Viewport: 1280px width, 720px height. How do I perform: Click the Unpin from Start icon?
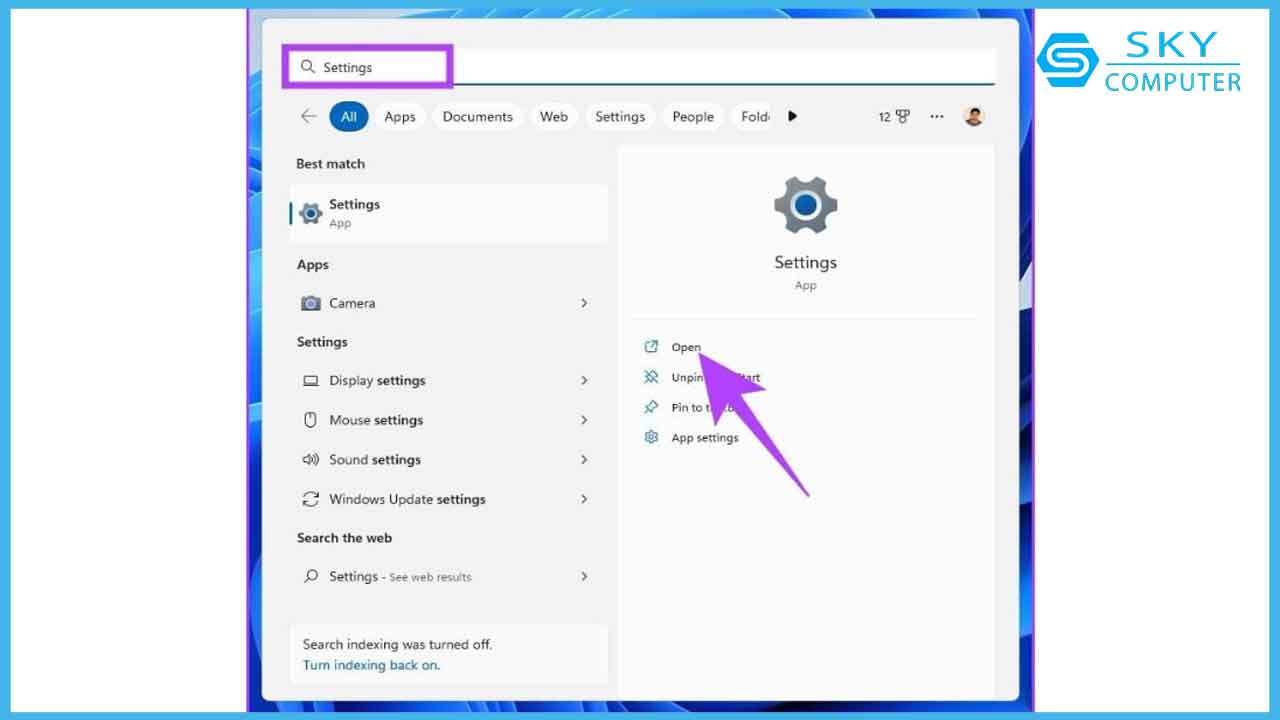click(651, 377)
